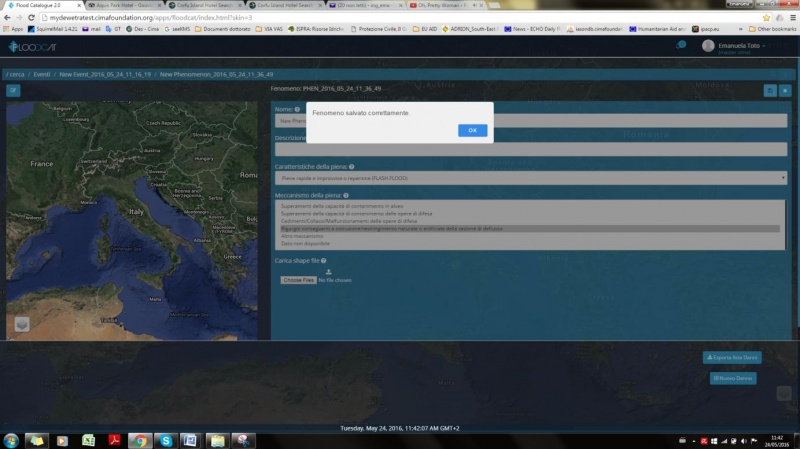Viewport: 800px width, 449px height.
Task: Click the FloodCat logo
Action: (x=32, y=47)
